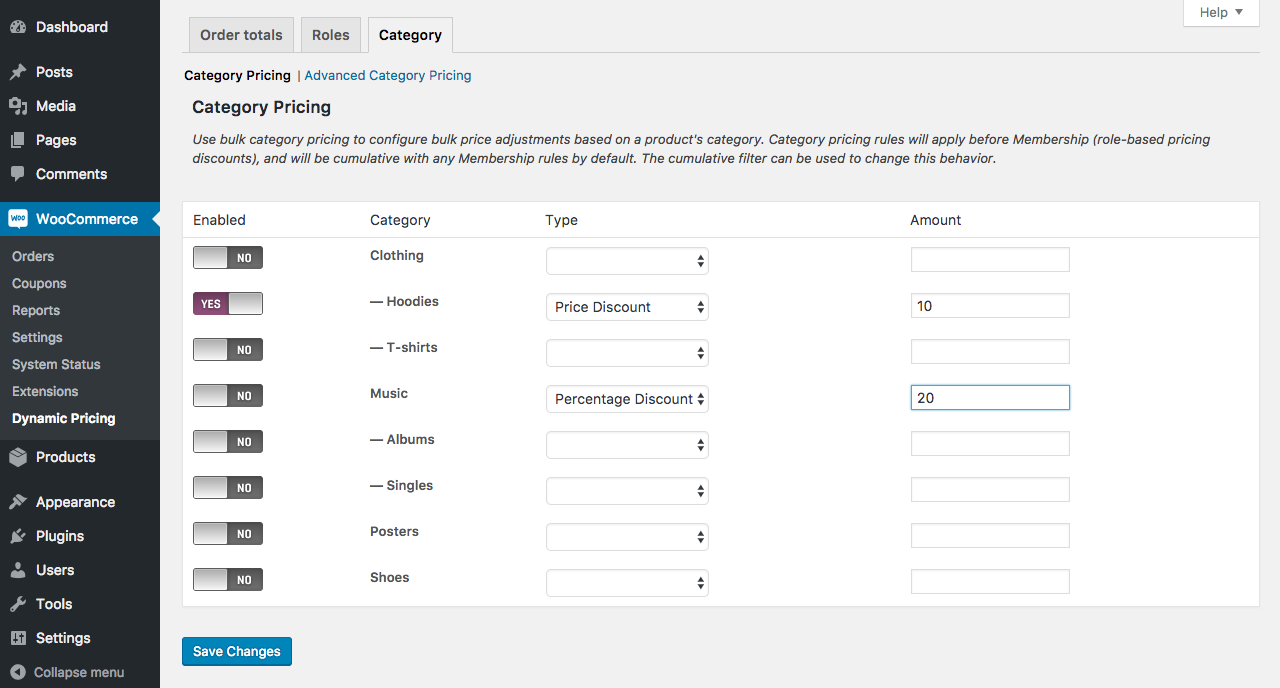Viewport: 1280px width, 688px height.
Task: Open Media via its sidebar icon
Action: [x=18, y=106]
